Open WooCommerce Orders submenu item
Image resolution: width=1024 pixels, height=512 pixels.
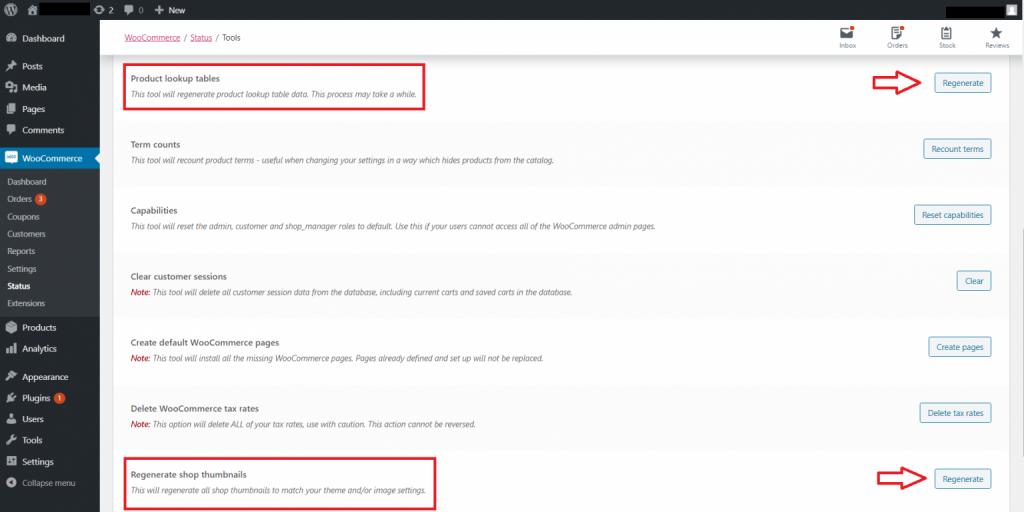tap(27, 199)
